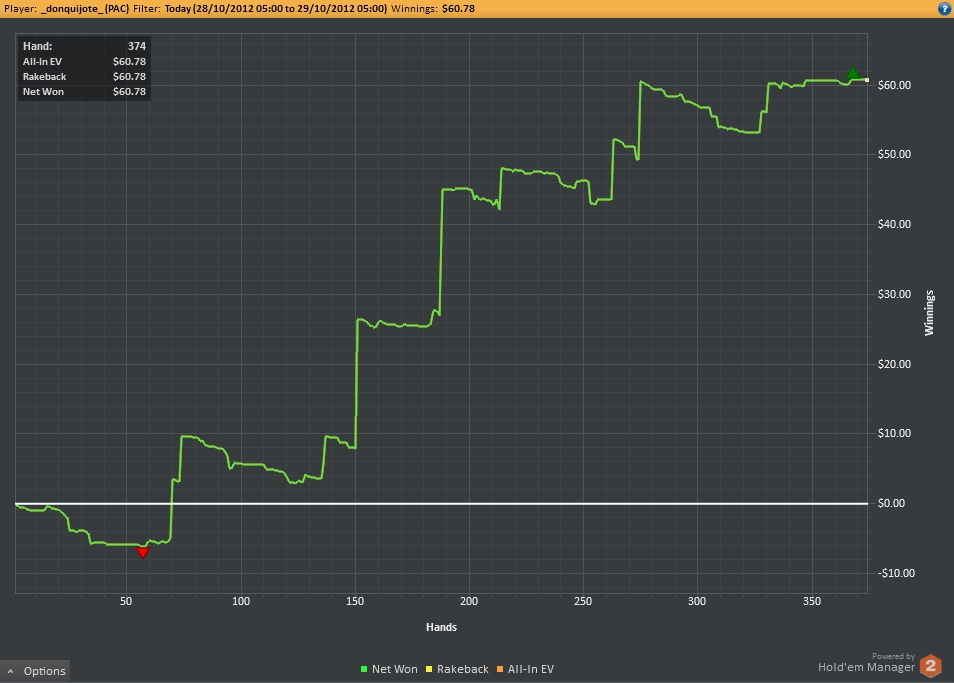The height and width of the screenshot is (683, 954).
Task: Click the blue help question mark icon
Action: 943,8
